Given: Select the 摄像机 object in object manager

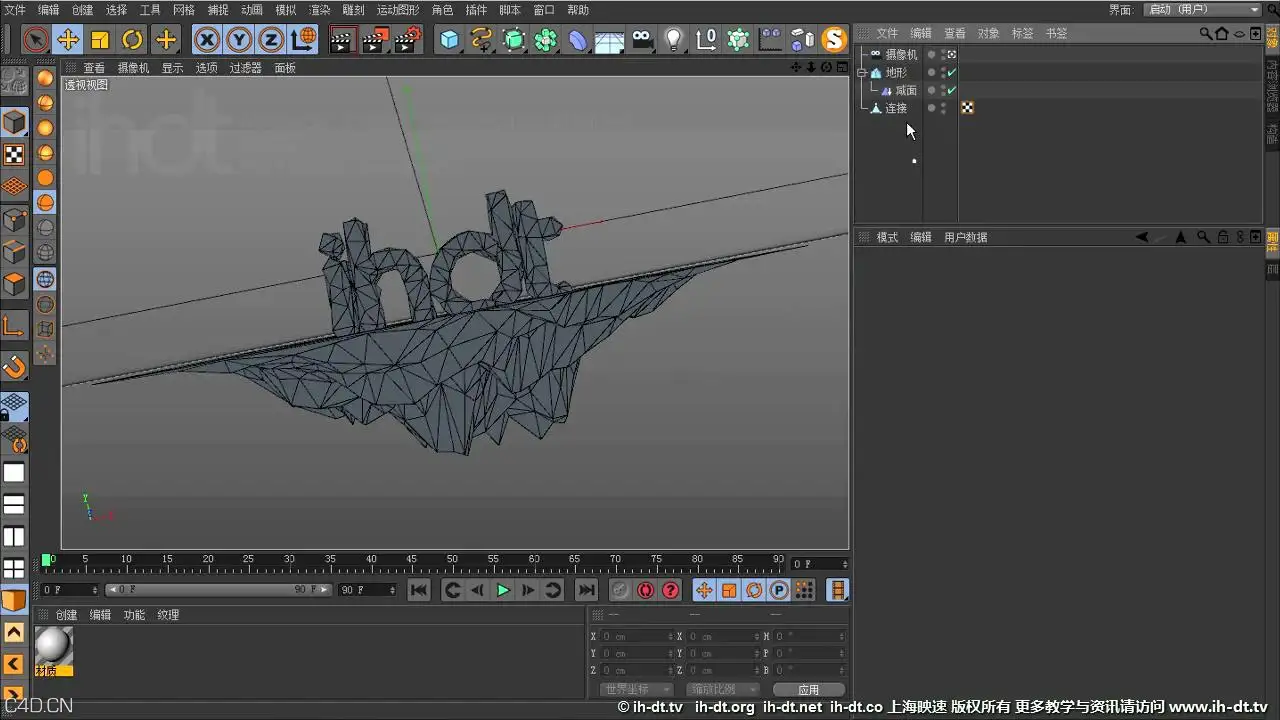Looking at the screenshot, I should click(901, 55).
